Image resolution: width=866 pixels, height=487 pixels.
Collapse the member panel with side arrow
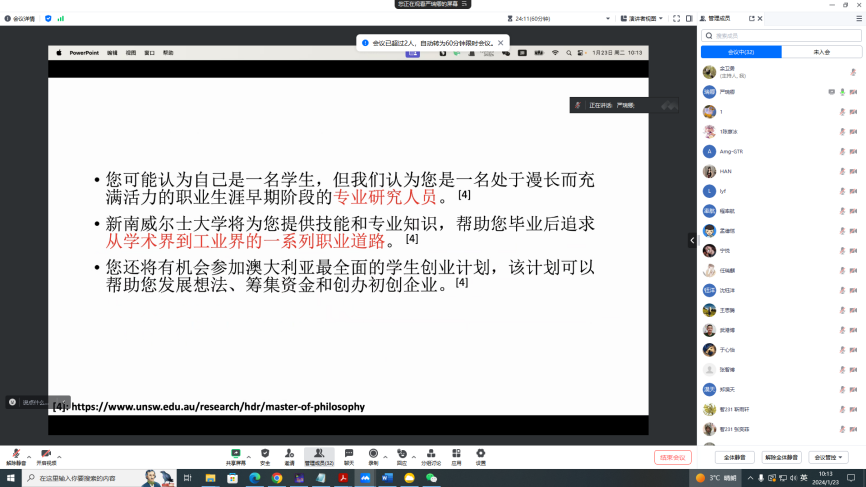691,240
